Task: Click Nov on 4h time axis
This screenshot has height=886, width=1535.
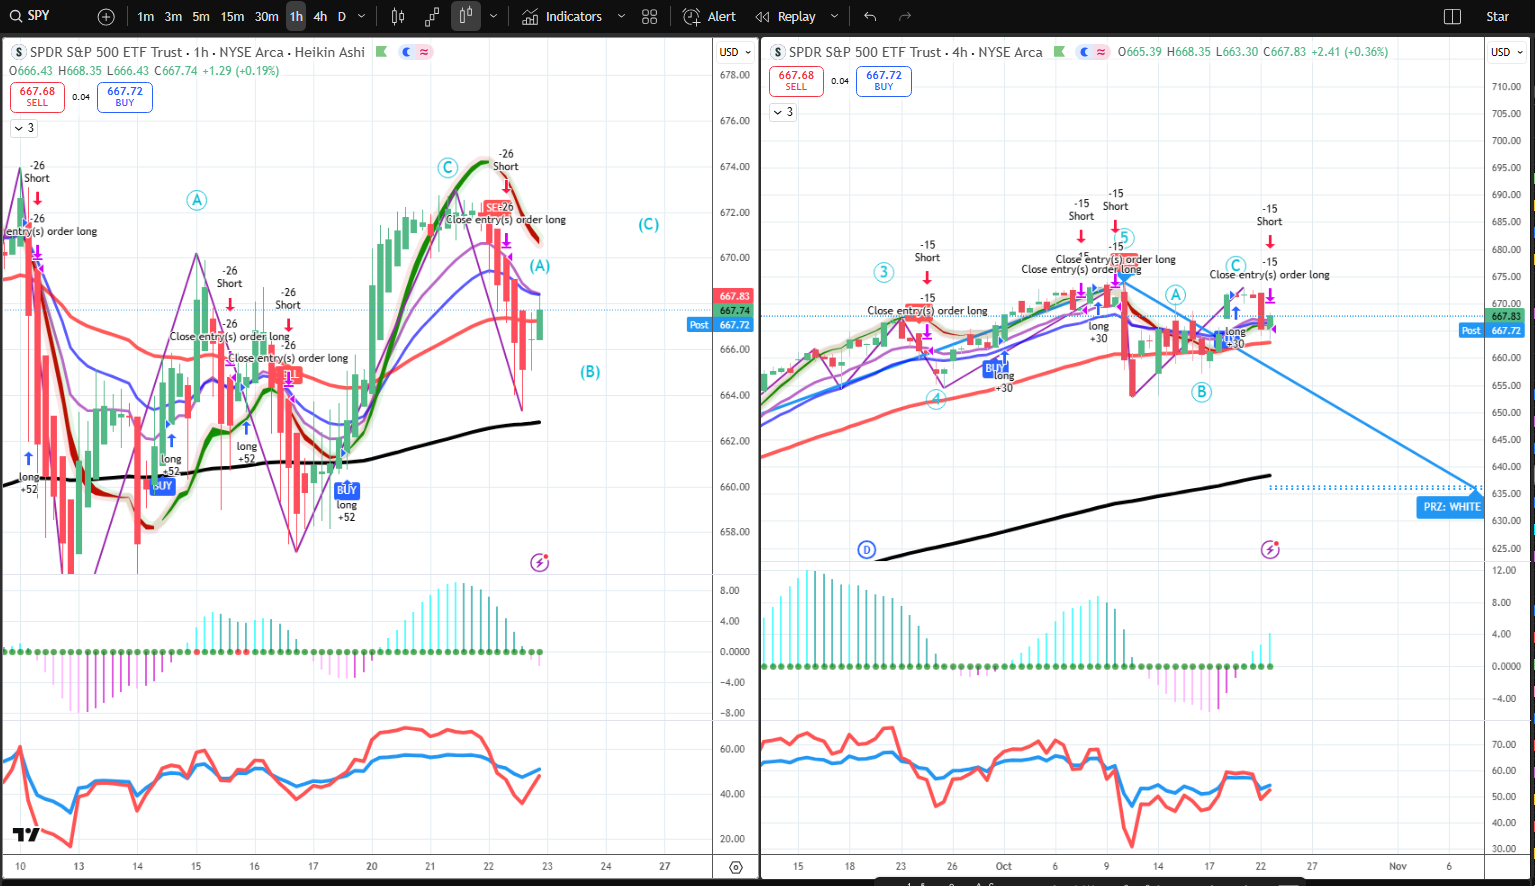Action: [1398, 866]
